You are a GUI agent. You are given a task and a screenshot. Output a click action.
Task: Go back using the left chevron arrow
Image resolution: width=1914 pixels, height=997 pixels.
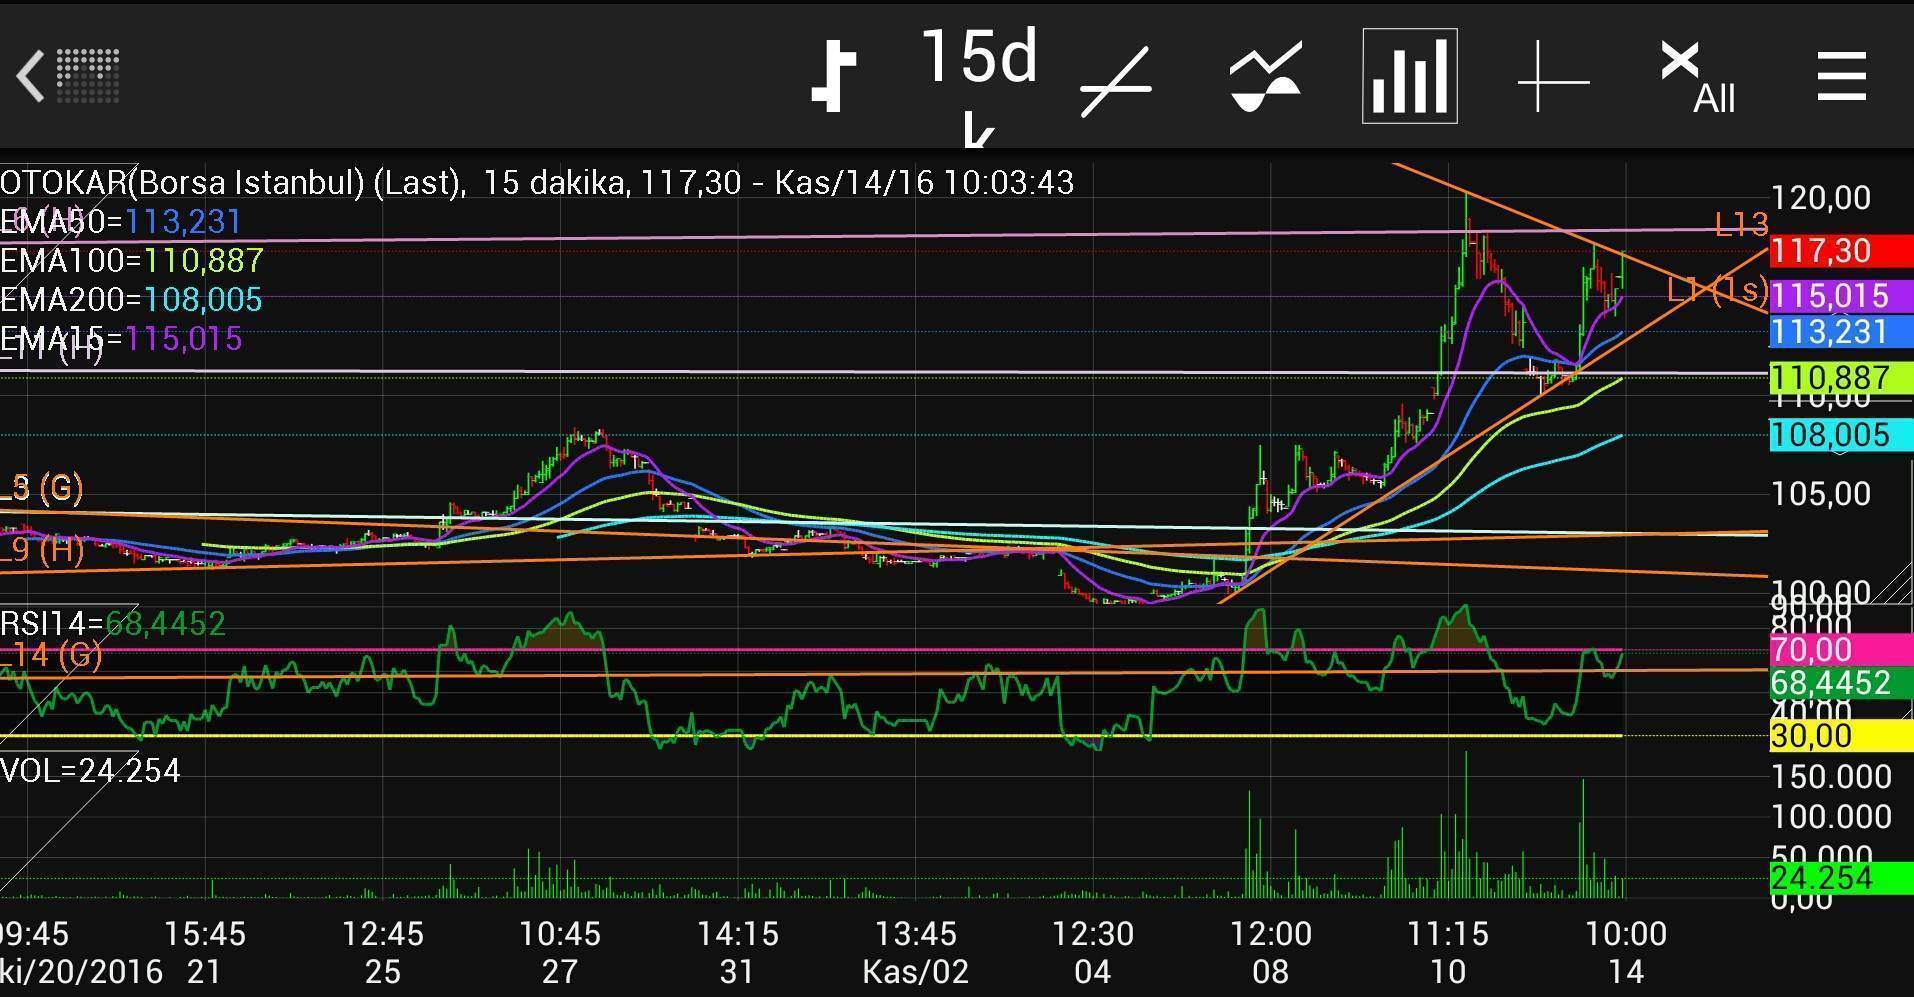(x=30, y=76)
